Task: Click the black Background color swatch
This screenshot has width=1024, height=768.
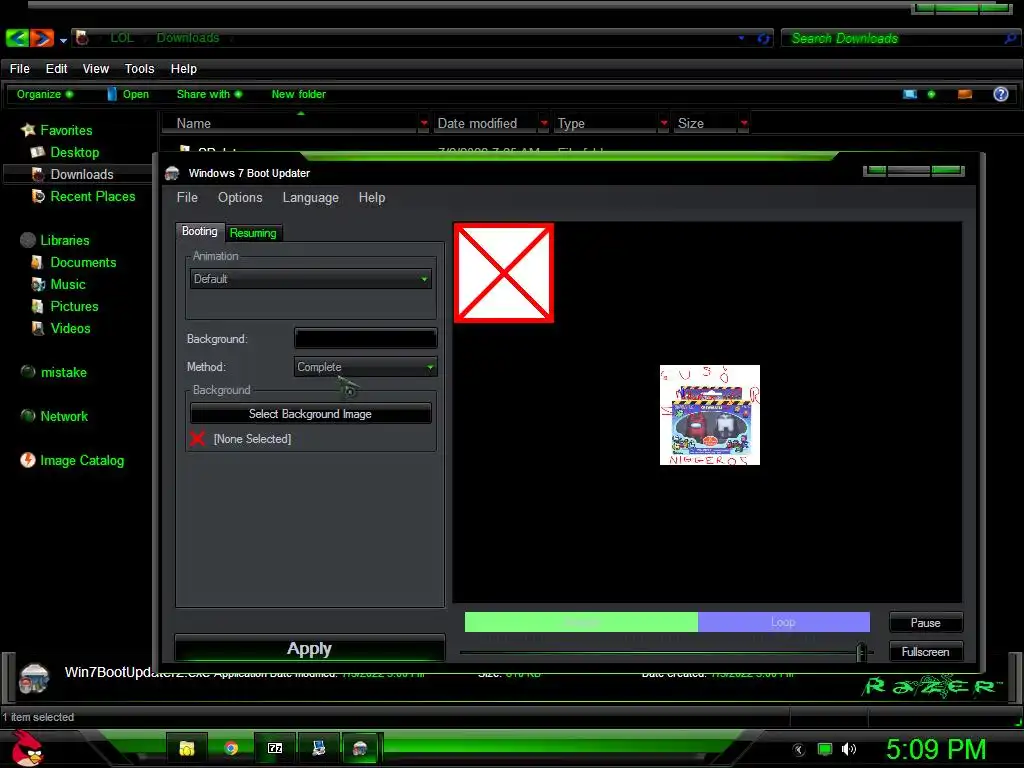Action: pos(366,339)
